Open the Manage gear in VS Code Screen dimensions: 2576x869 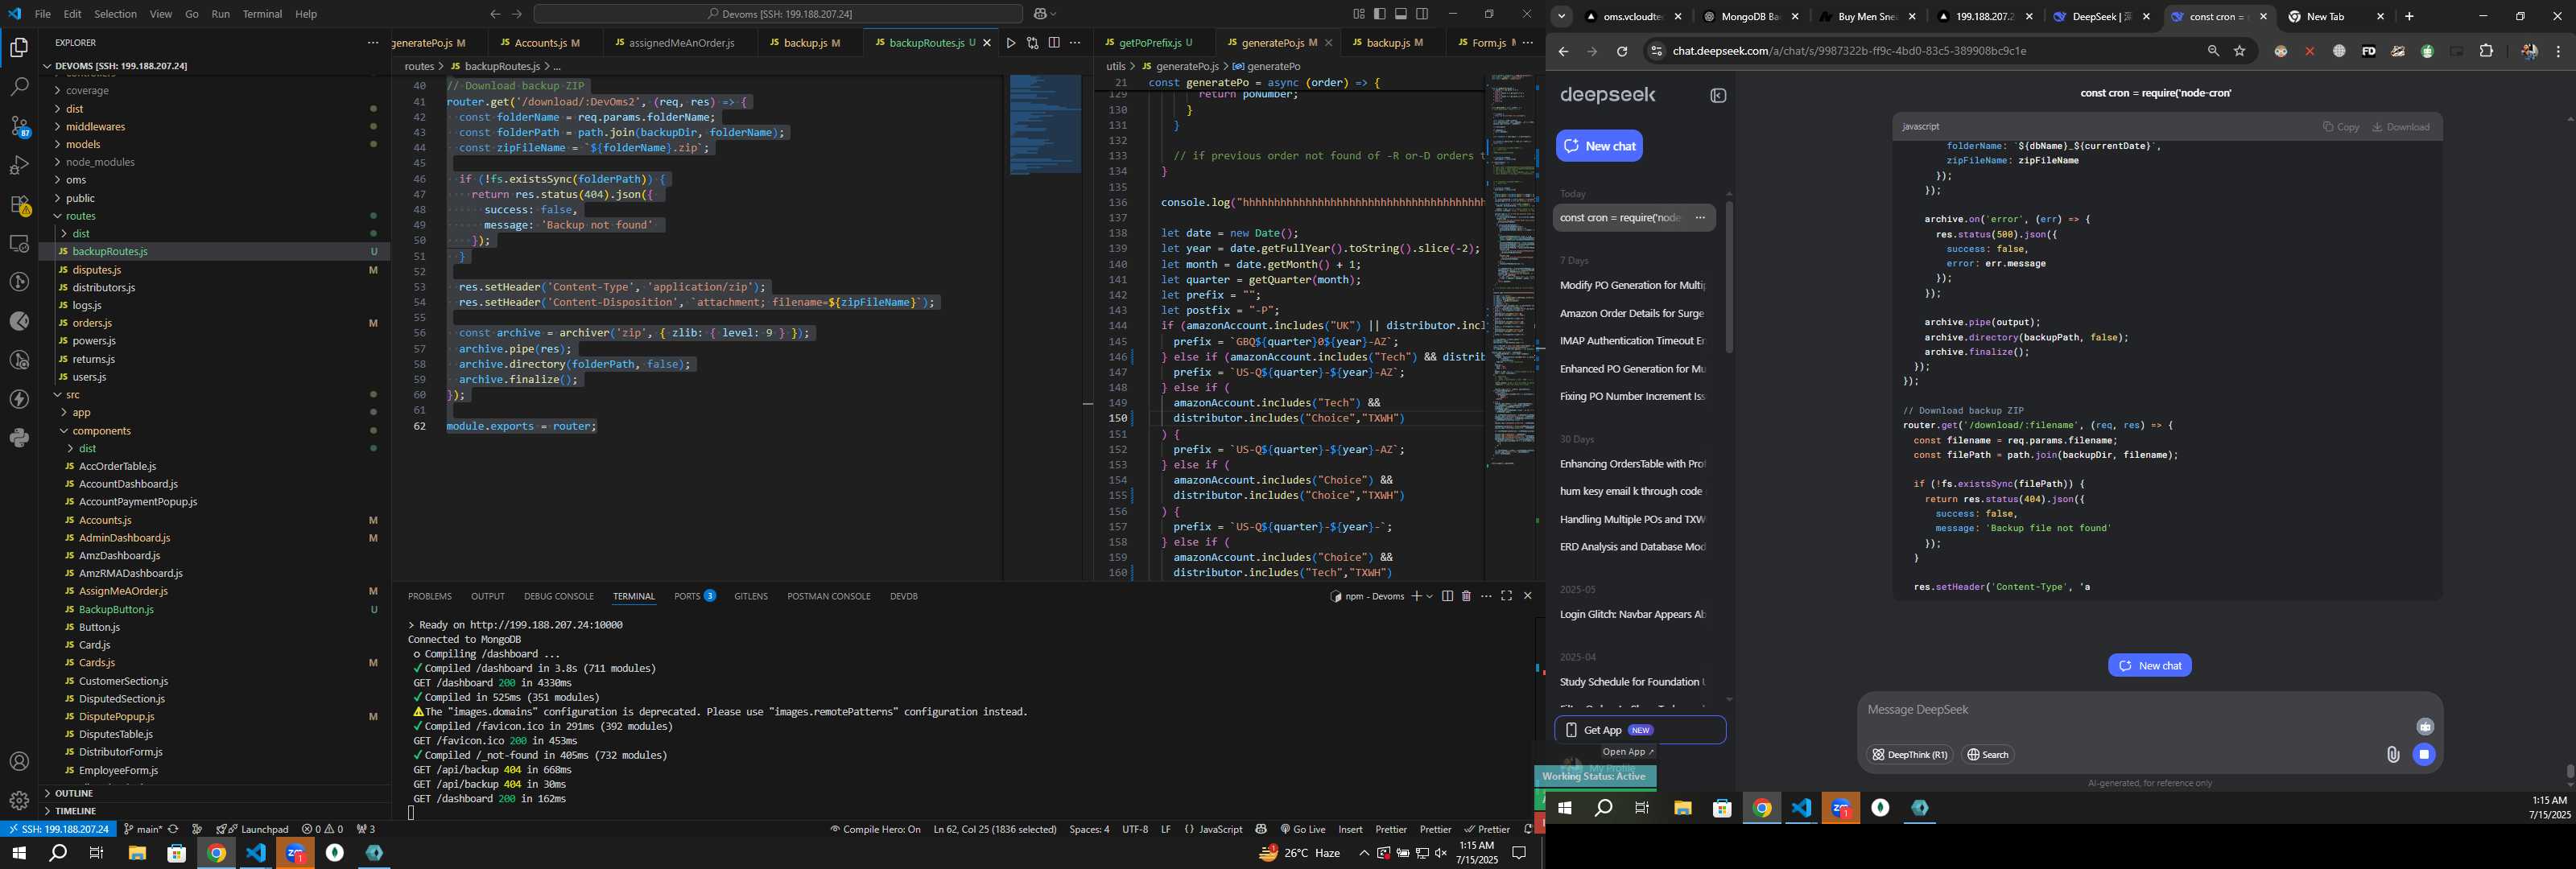click(19, 800)
